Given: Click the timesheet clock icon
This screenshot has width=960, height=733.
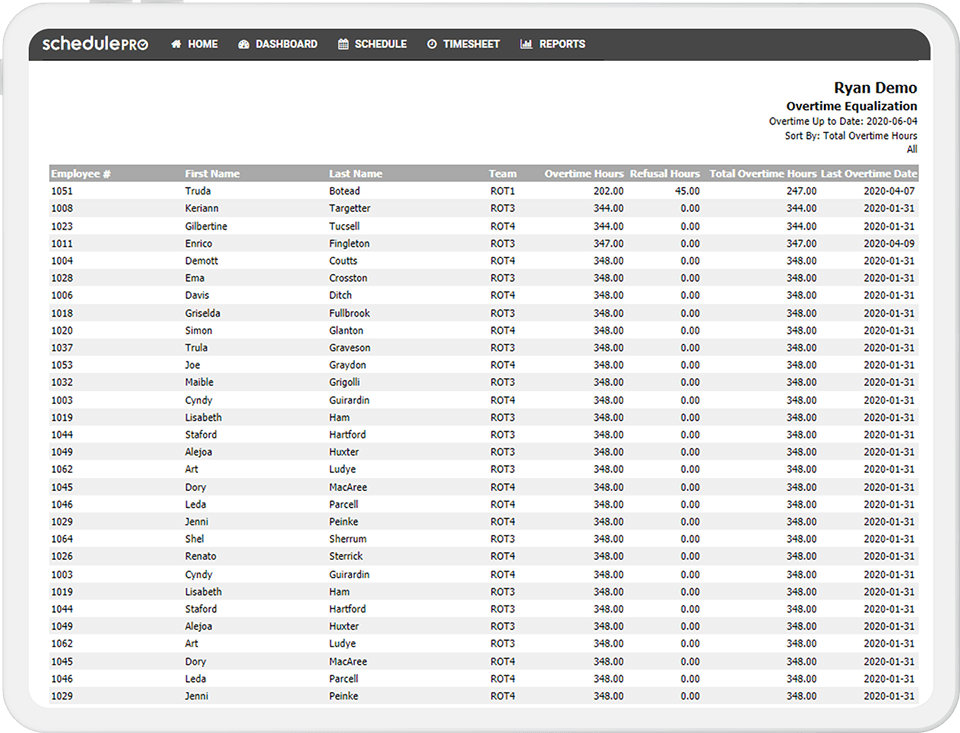Looking at the screenshot, I should [x=432, y=44].
